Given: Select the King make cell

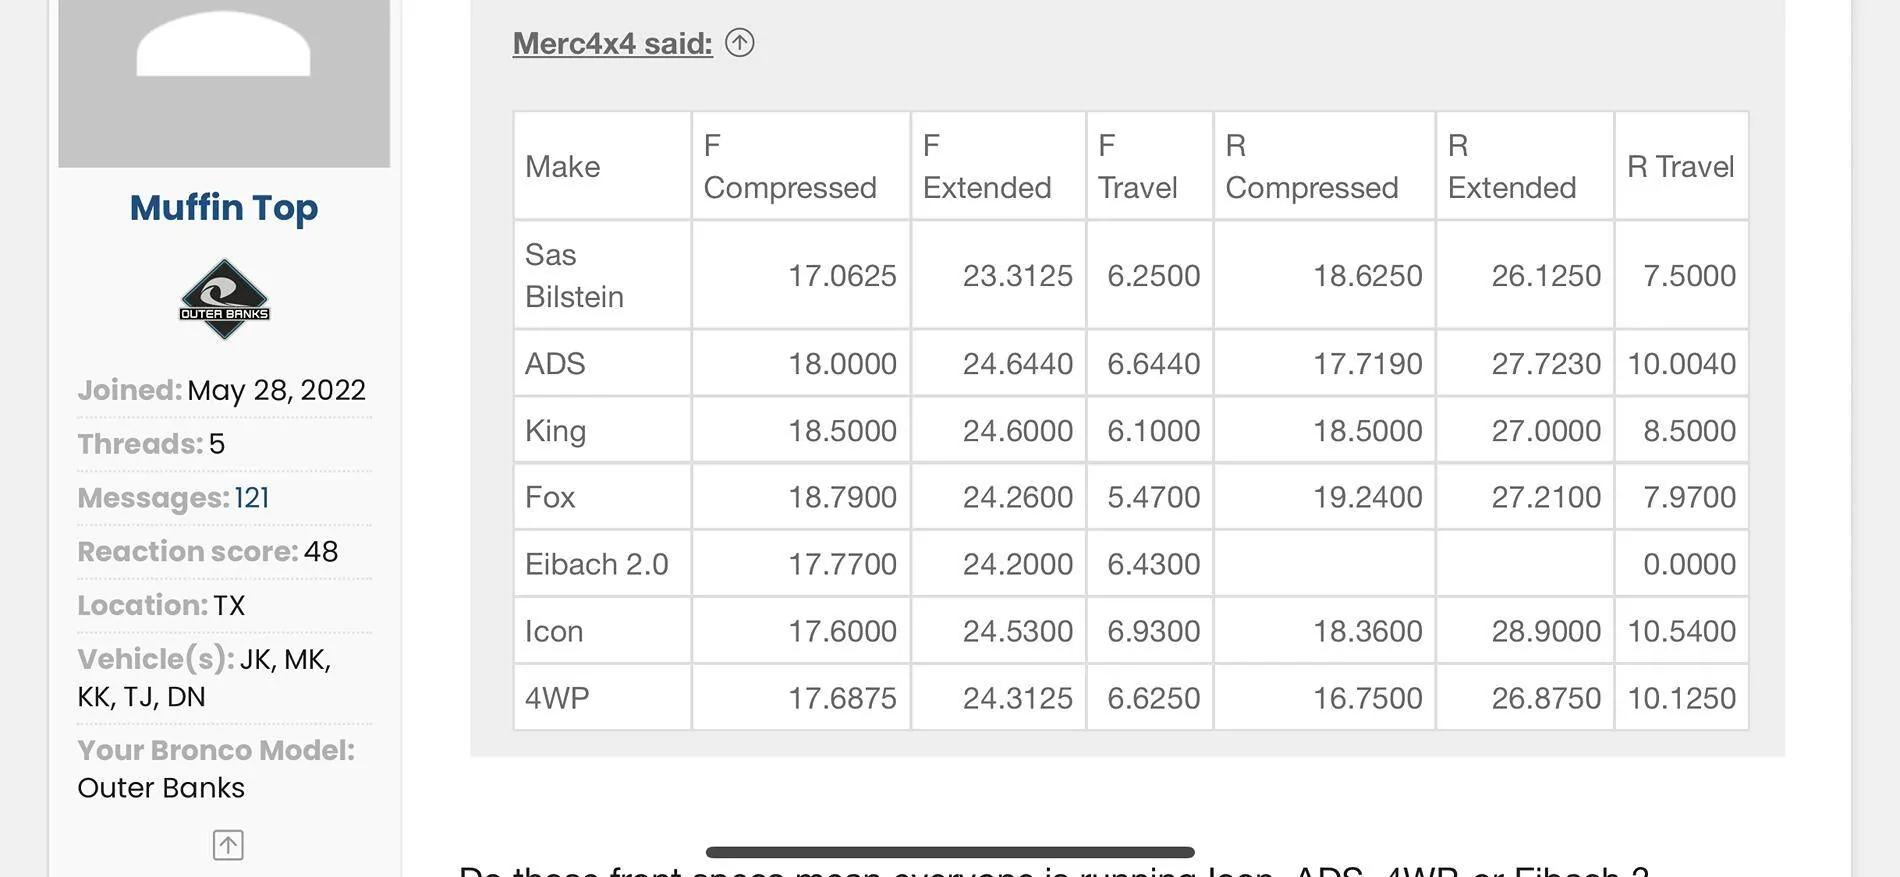Looking at the screenshot, I should pos(602,430).
